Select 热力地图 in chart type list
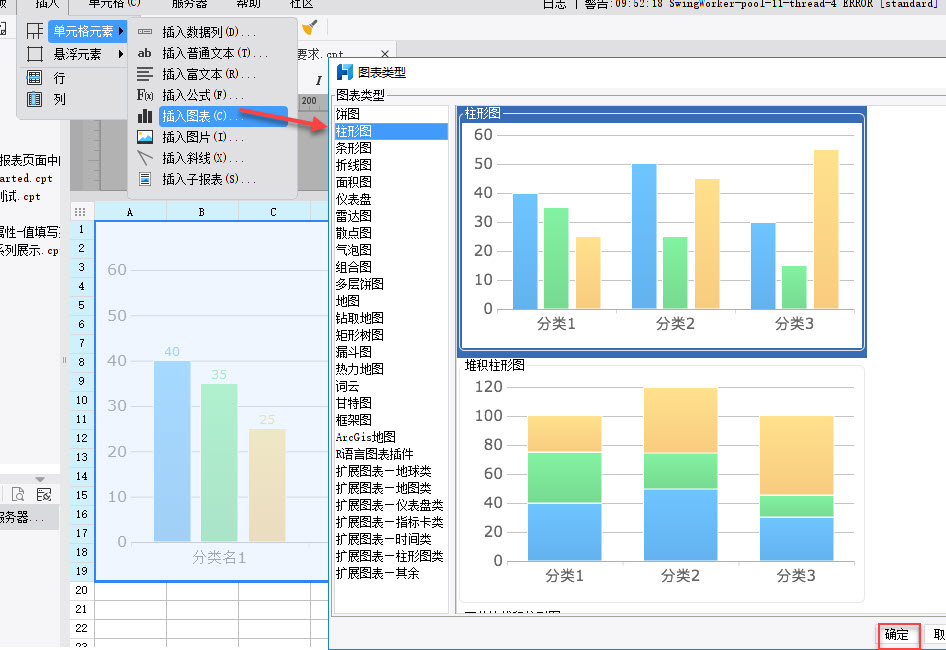 (391, 369)
